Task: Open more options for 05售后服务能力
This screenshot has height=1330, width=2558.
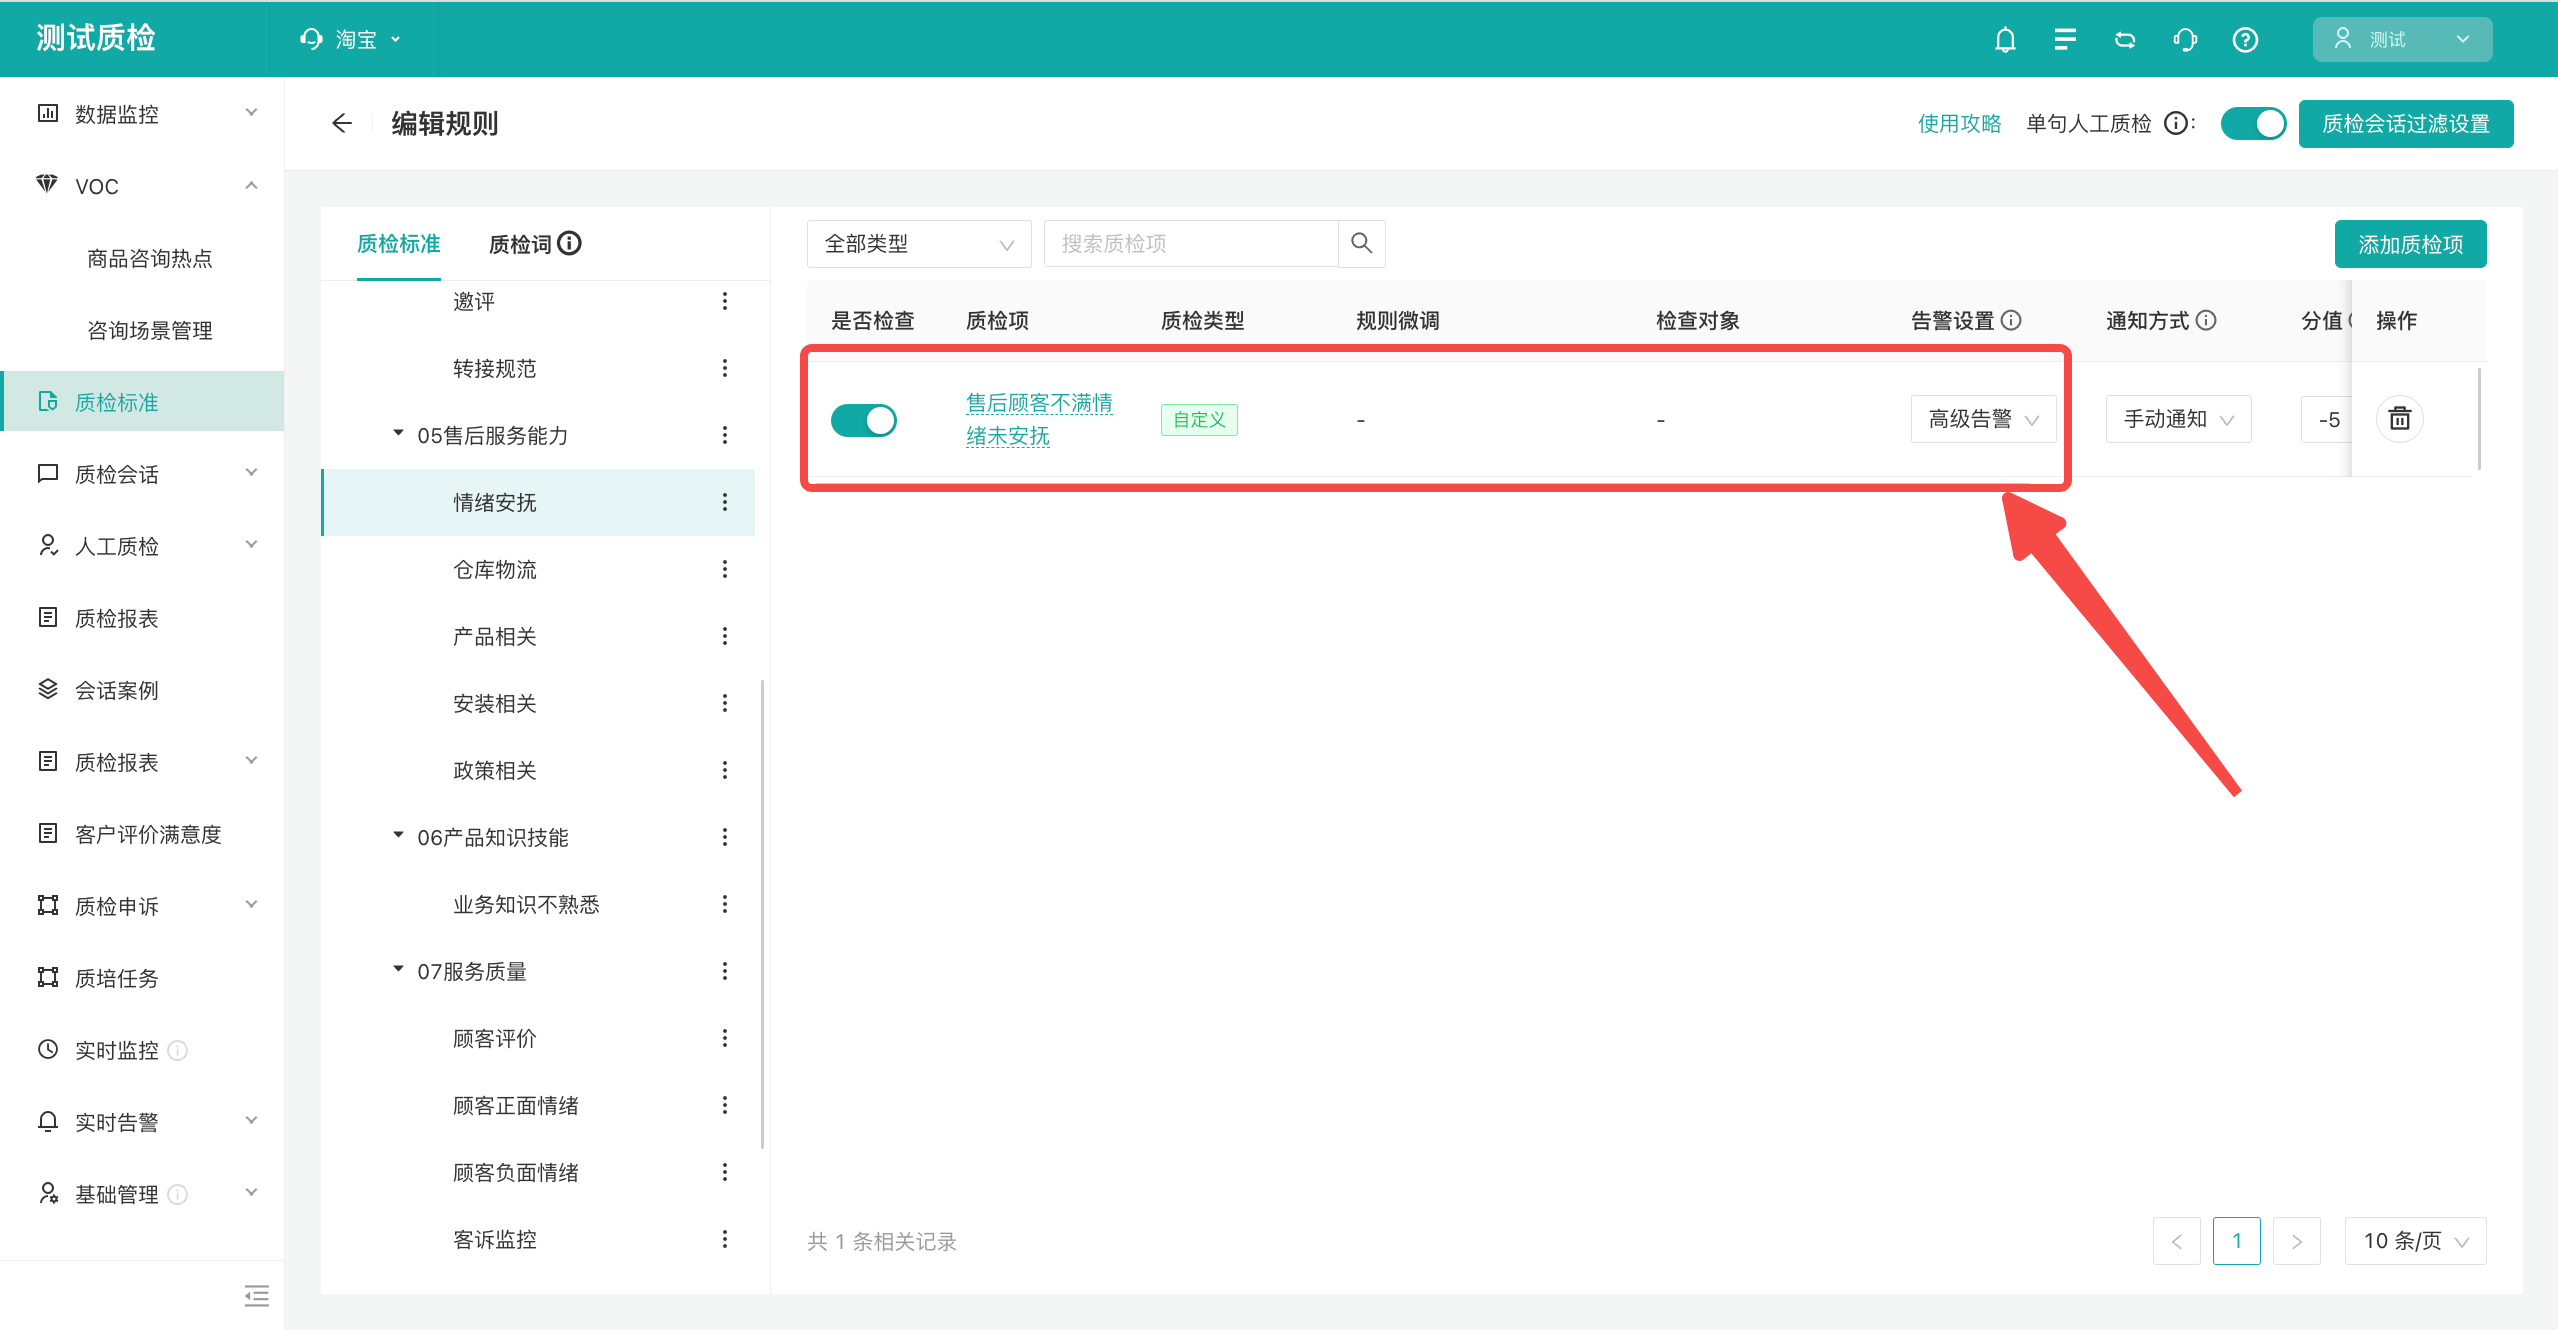Action: pos(725,435)
